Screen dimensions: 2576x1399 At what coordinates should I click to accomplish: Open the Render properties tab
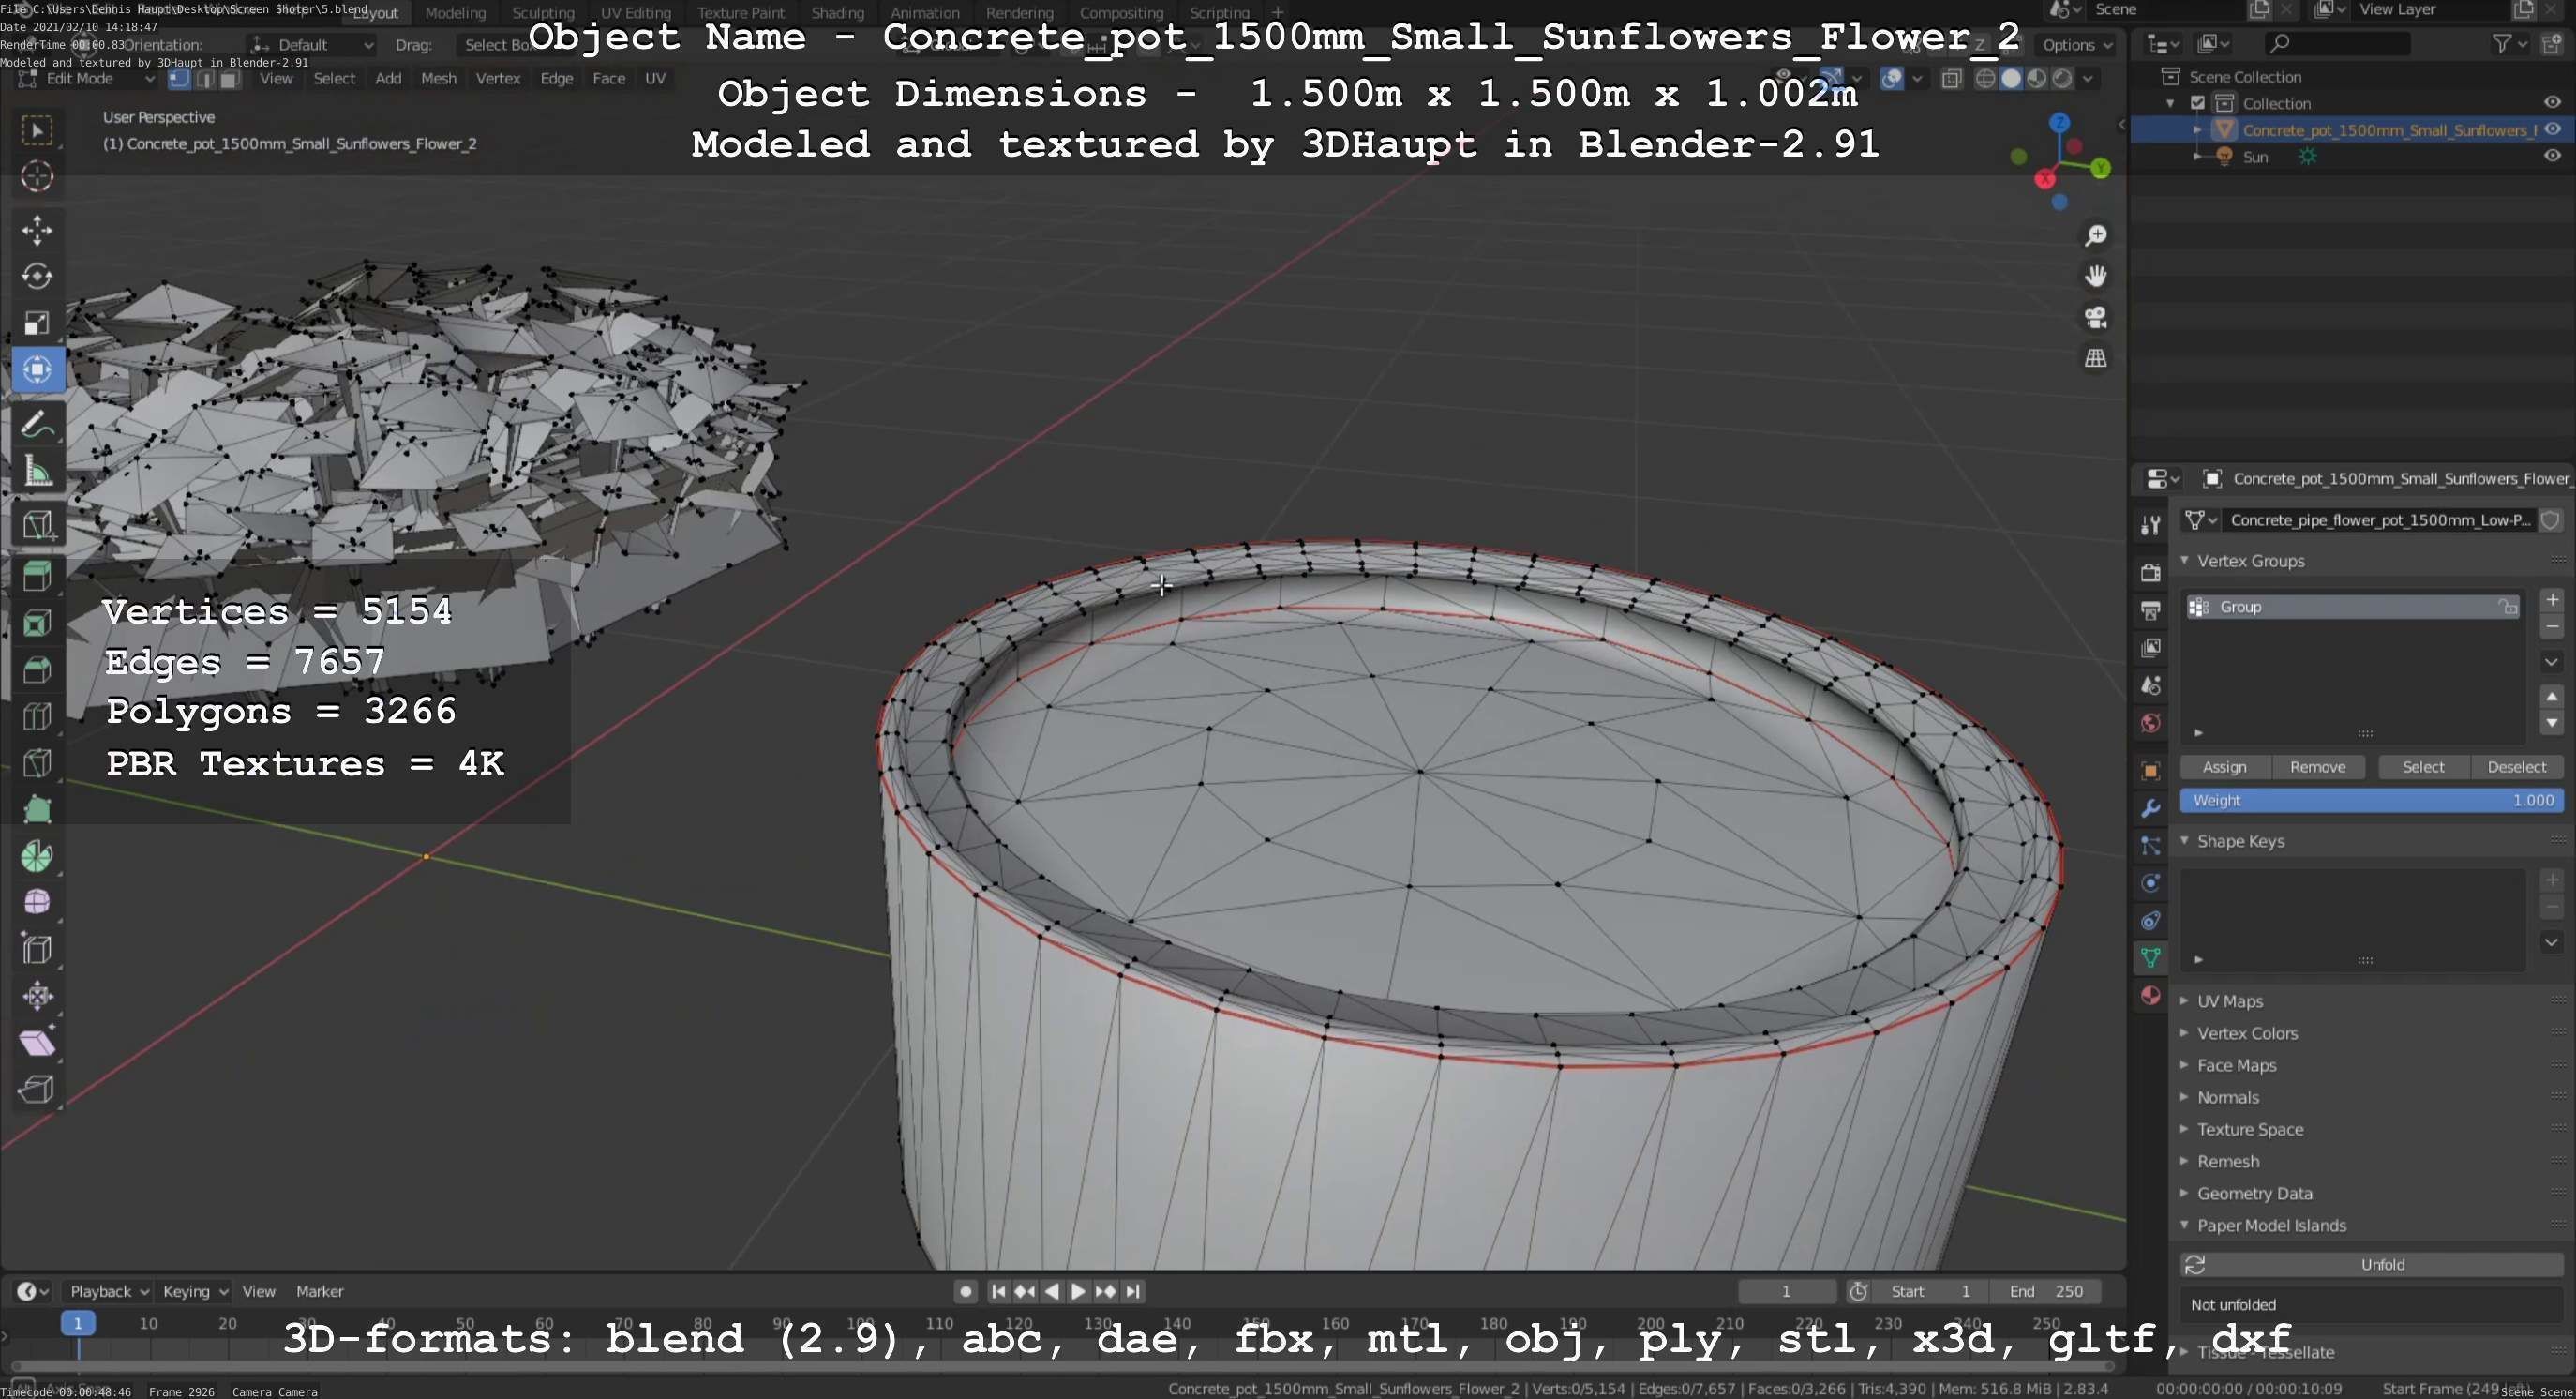pos(2151,572)
